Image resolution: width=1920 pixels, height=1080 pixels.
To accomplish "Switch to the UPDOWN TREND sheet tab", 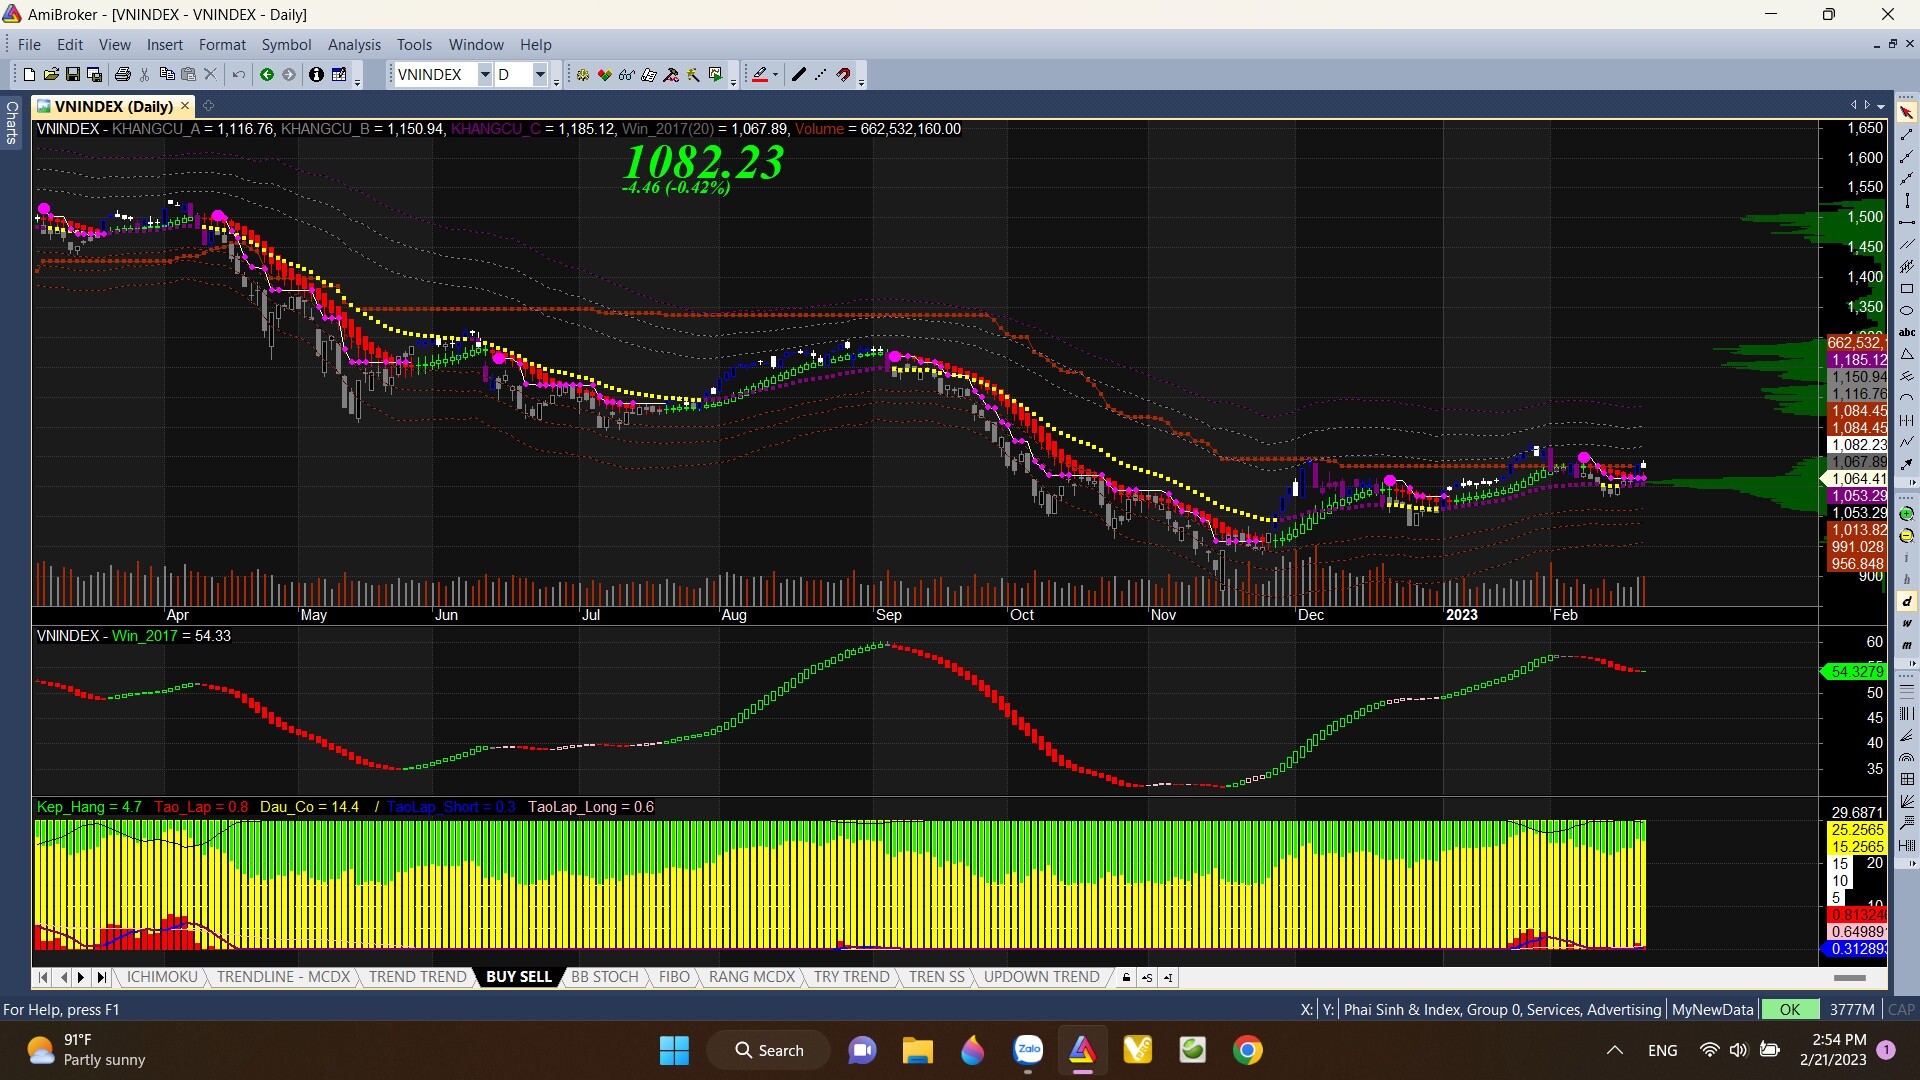I will tap(1041, 977).
